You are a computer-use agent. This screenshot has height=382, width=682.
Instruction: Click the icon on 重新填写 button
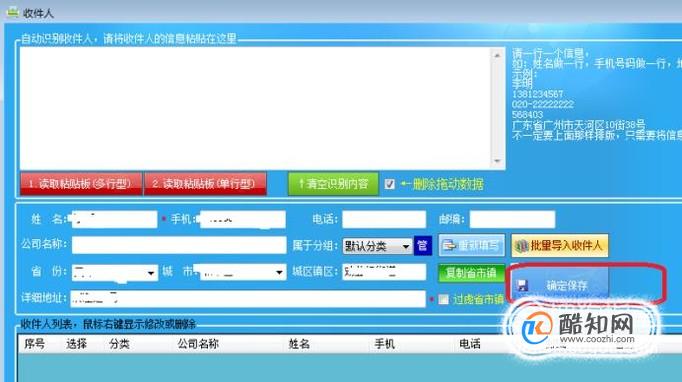pos(449,246)
